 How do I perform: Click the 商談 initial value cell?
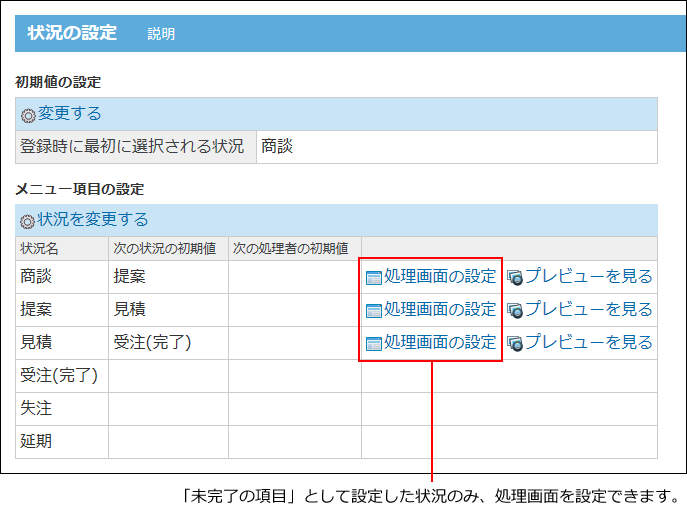tap(457, 147)
